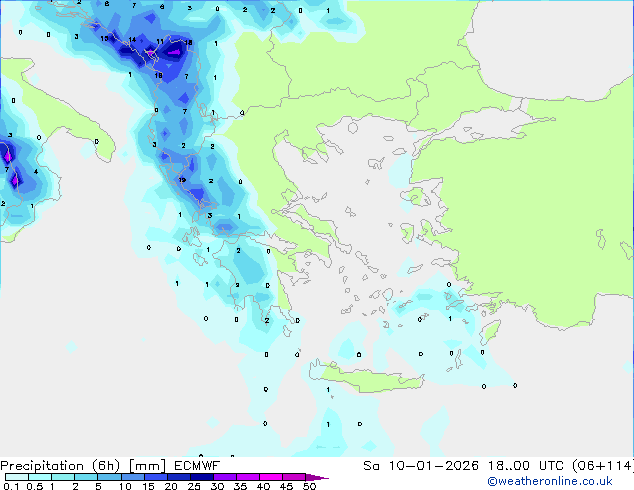Click the date 'Sa 10-01-2026'

click(421, 466)
